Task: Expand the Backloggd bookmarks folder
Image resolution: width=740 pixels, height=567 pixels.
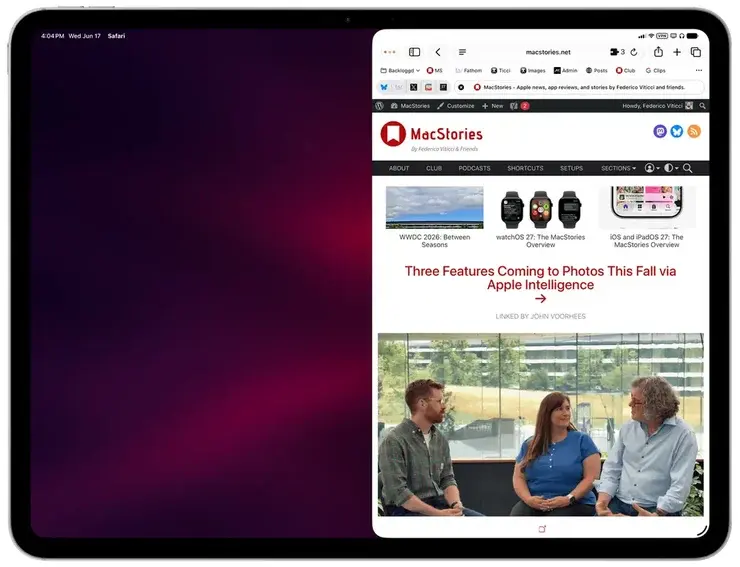Action: pyautogui.click(x=400, y=70)
